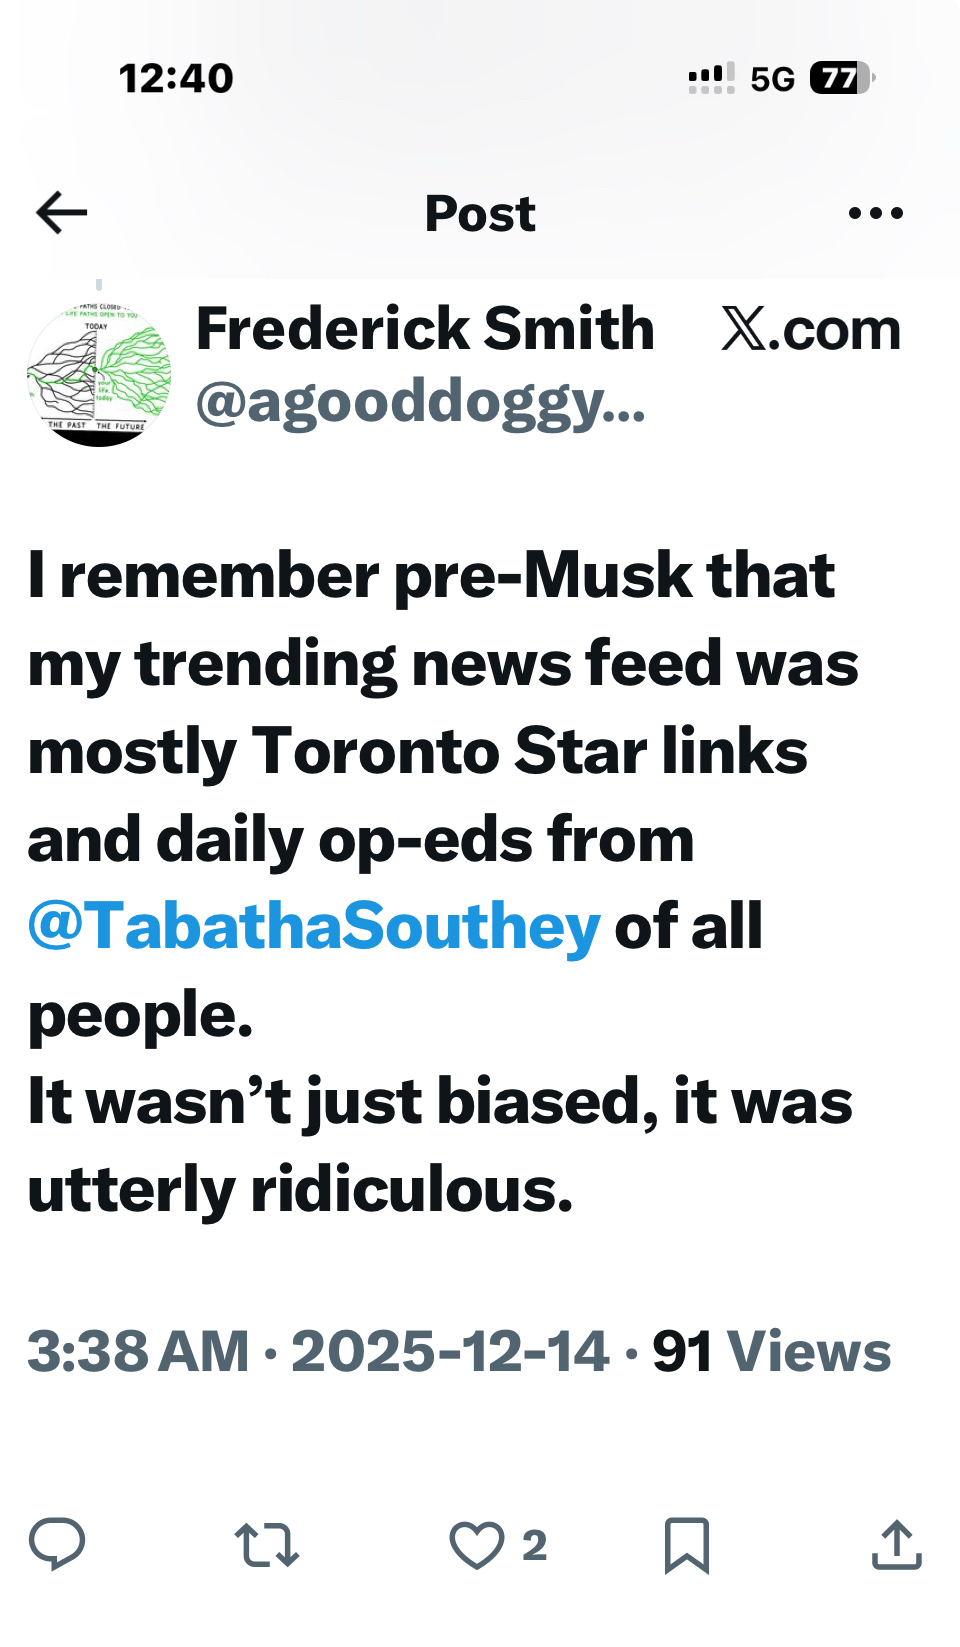Viewport: 960px width, 1647px height.
Task: Open the @agooddoggy handle
Action: [421, 402]
